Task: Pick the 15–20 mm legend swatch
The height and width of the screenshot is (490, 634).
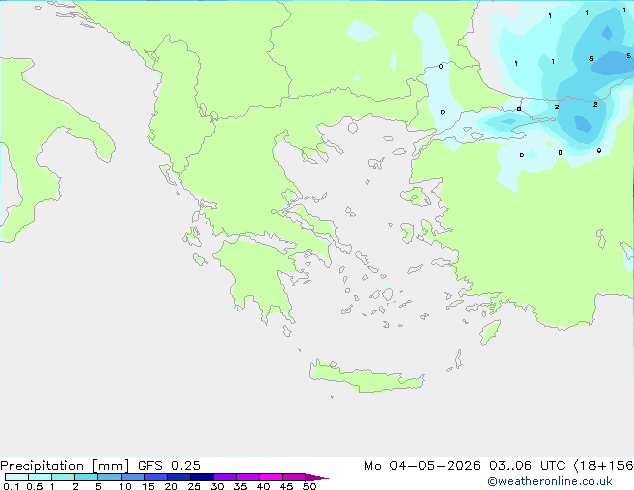Action: pyautogui.click(x=155, y=477)
